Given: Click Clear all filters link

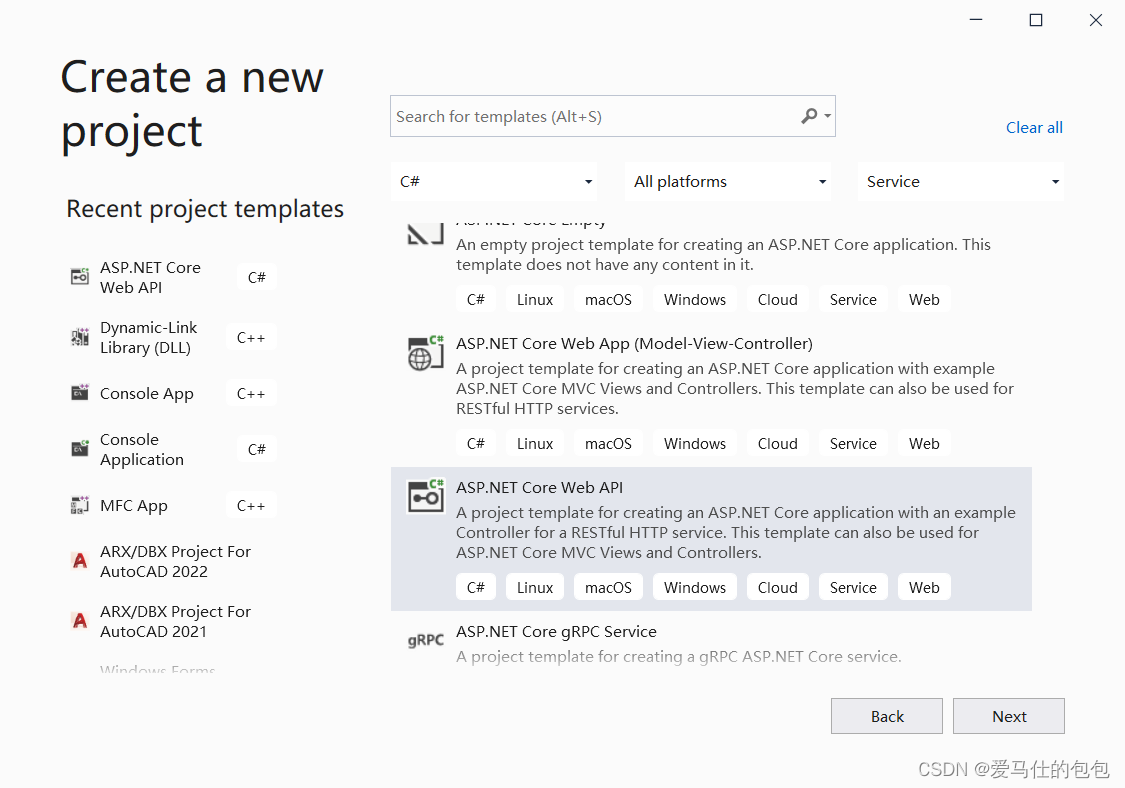Looking at the screenshot, I should (1034, 128).
